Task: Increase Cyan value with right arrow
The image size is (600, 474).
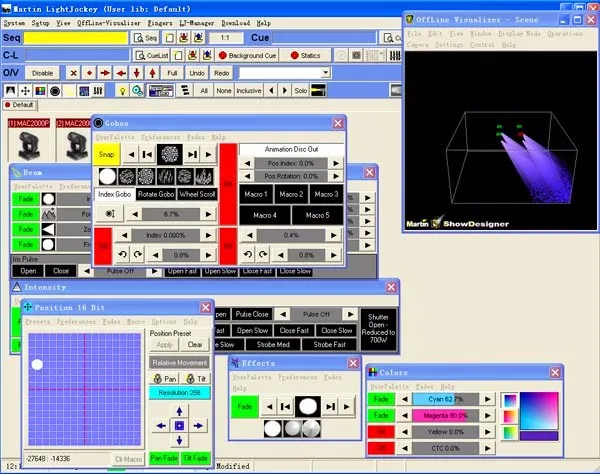Action: pyautogui.click(x=488, y=399)
